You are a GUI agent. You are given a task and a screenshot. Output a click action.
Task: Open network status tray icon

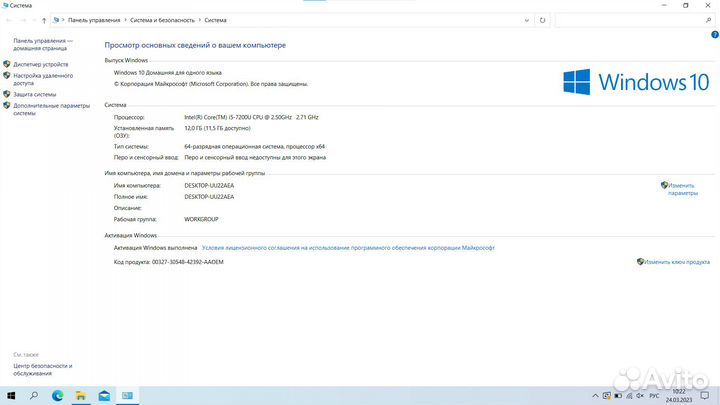click(629, 396)
